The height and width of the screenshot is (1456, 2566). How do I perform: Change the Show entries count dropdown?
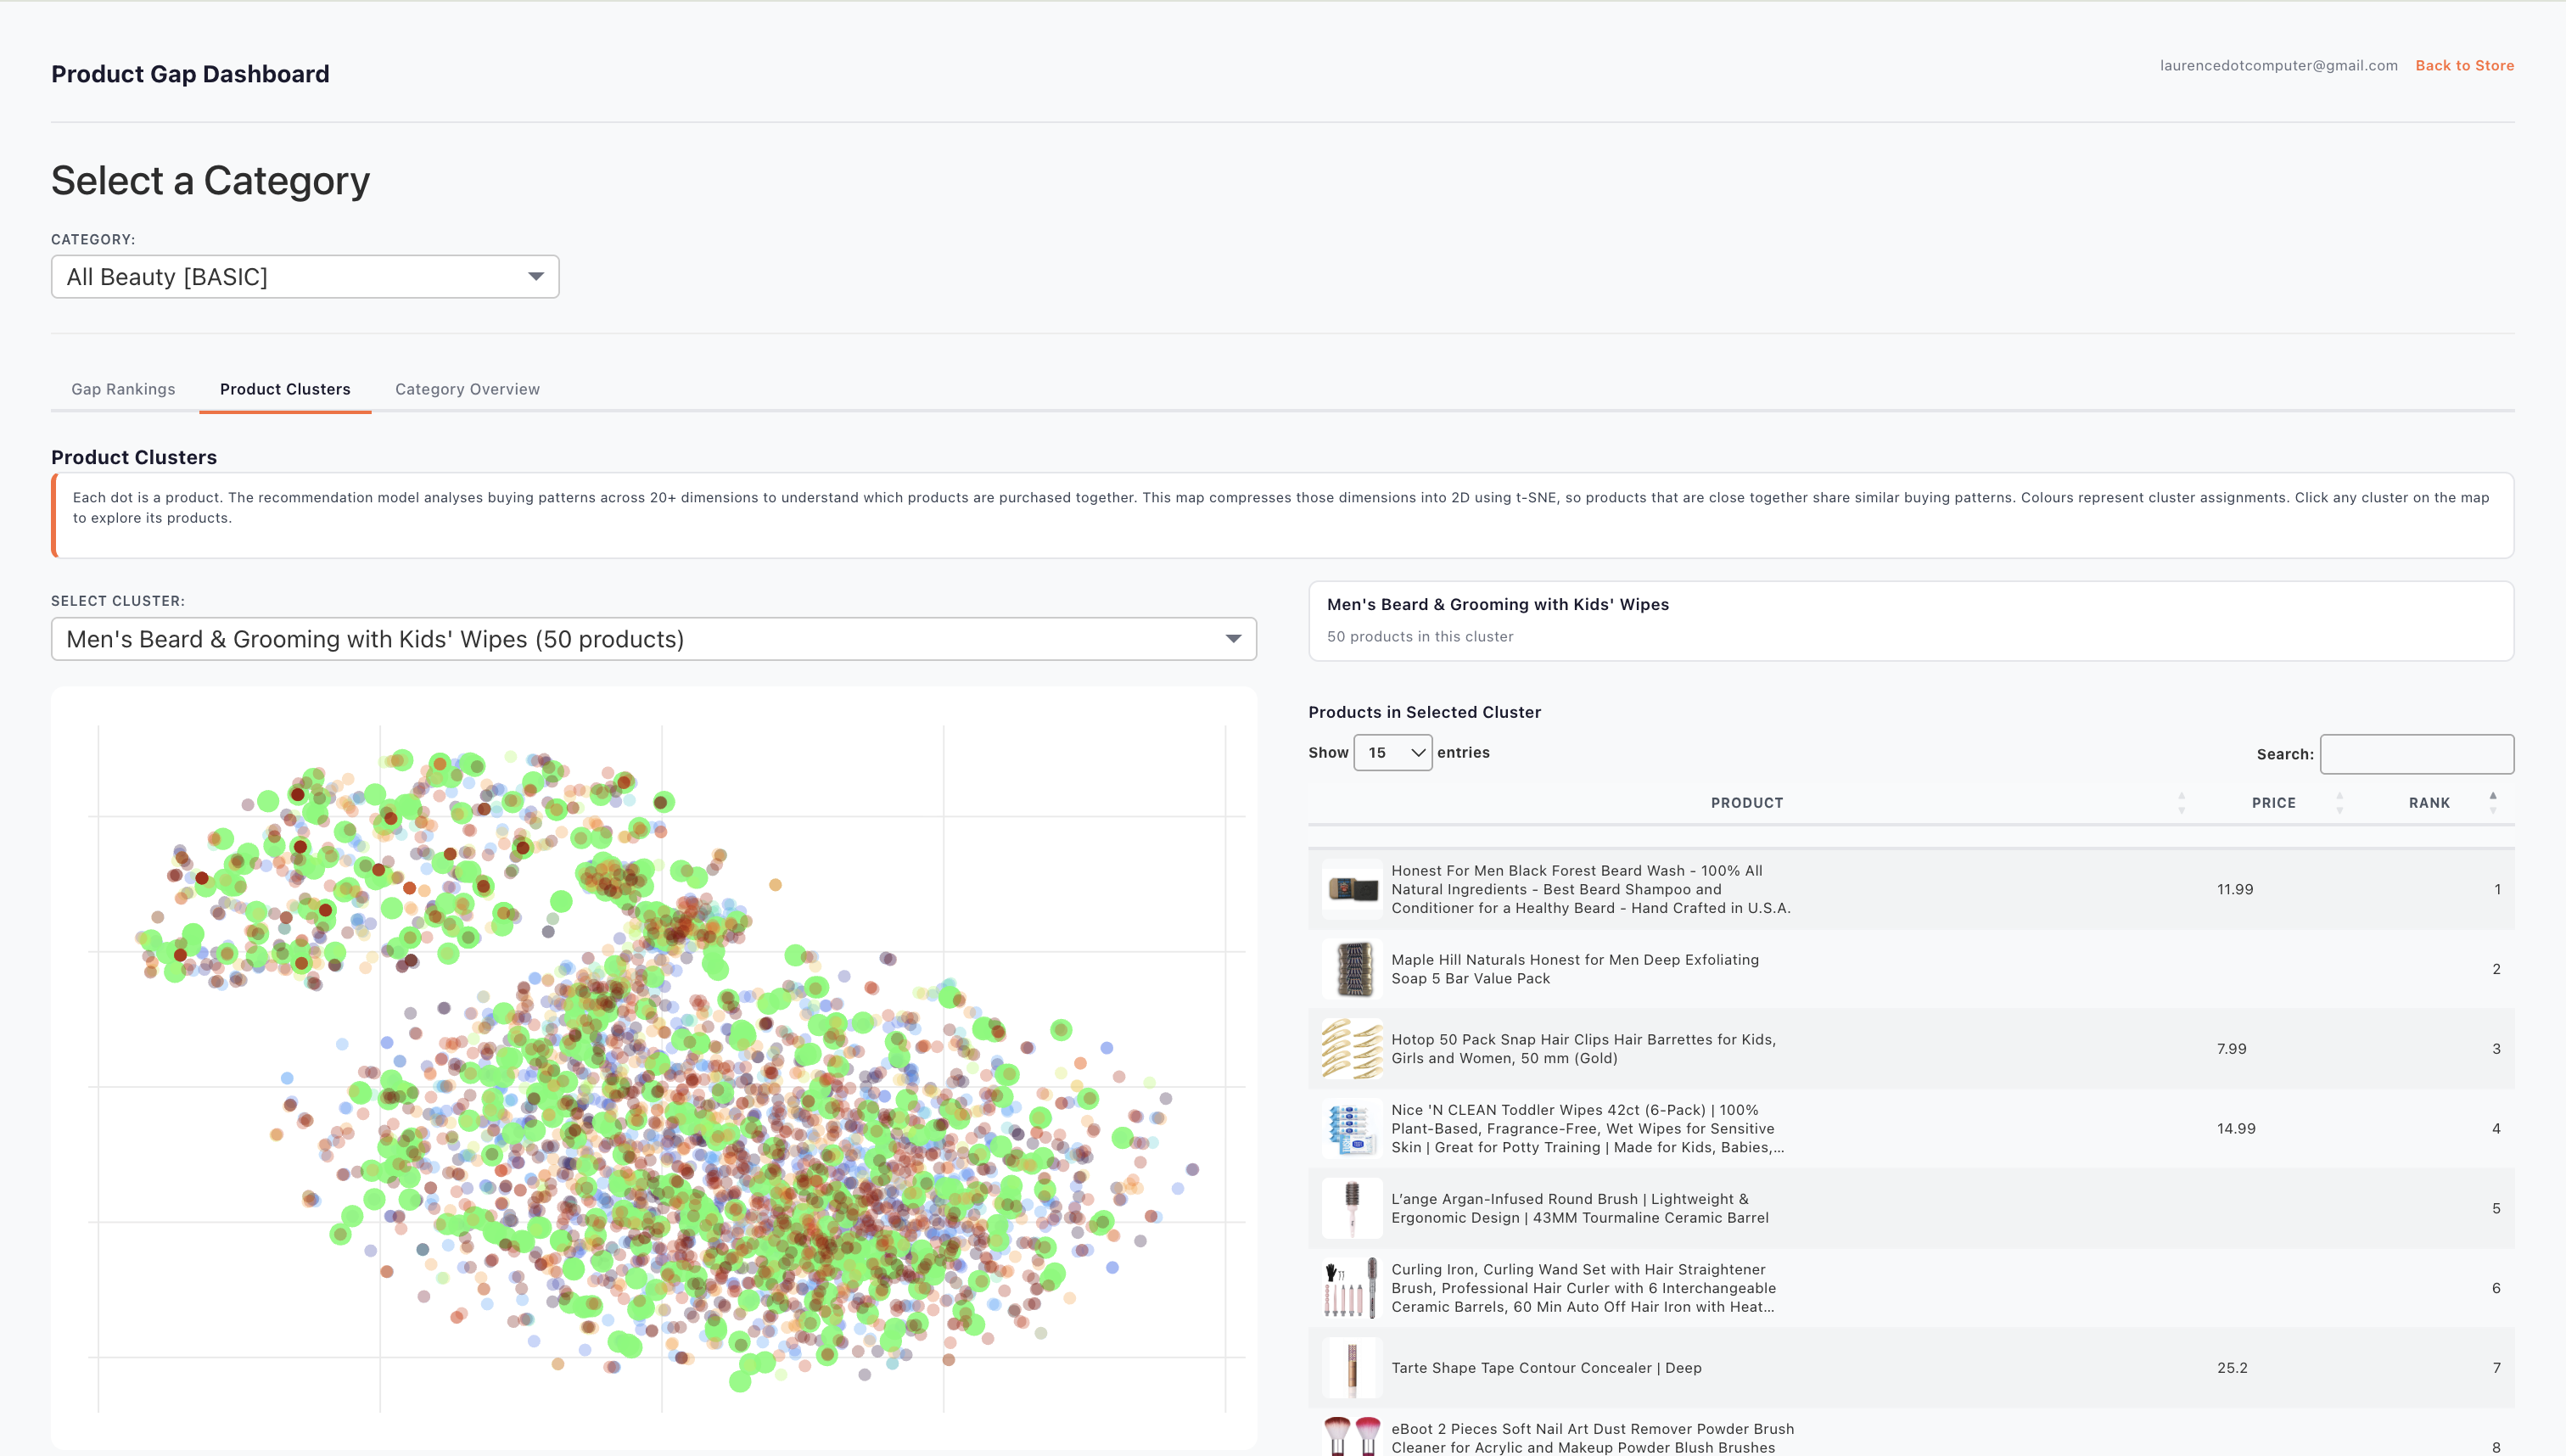coord(1392,752)
